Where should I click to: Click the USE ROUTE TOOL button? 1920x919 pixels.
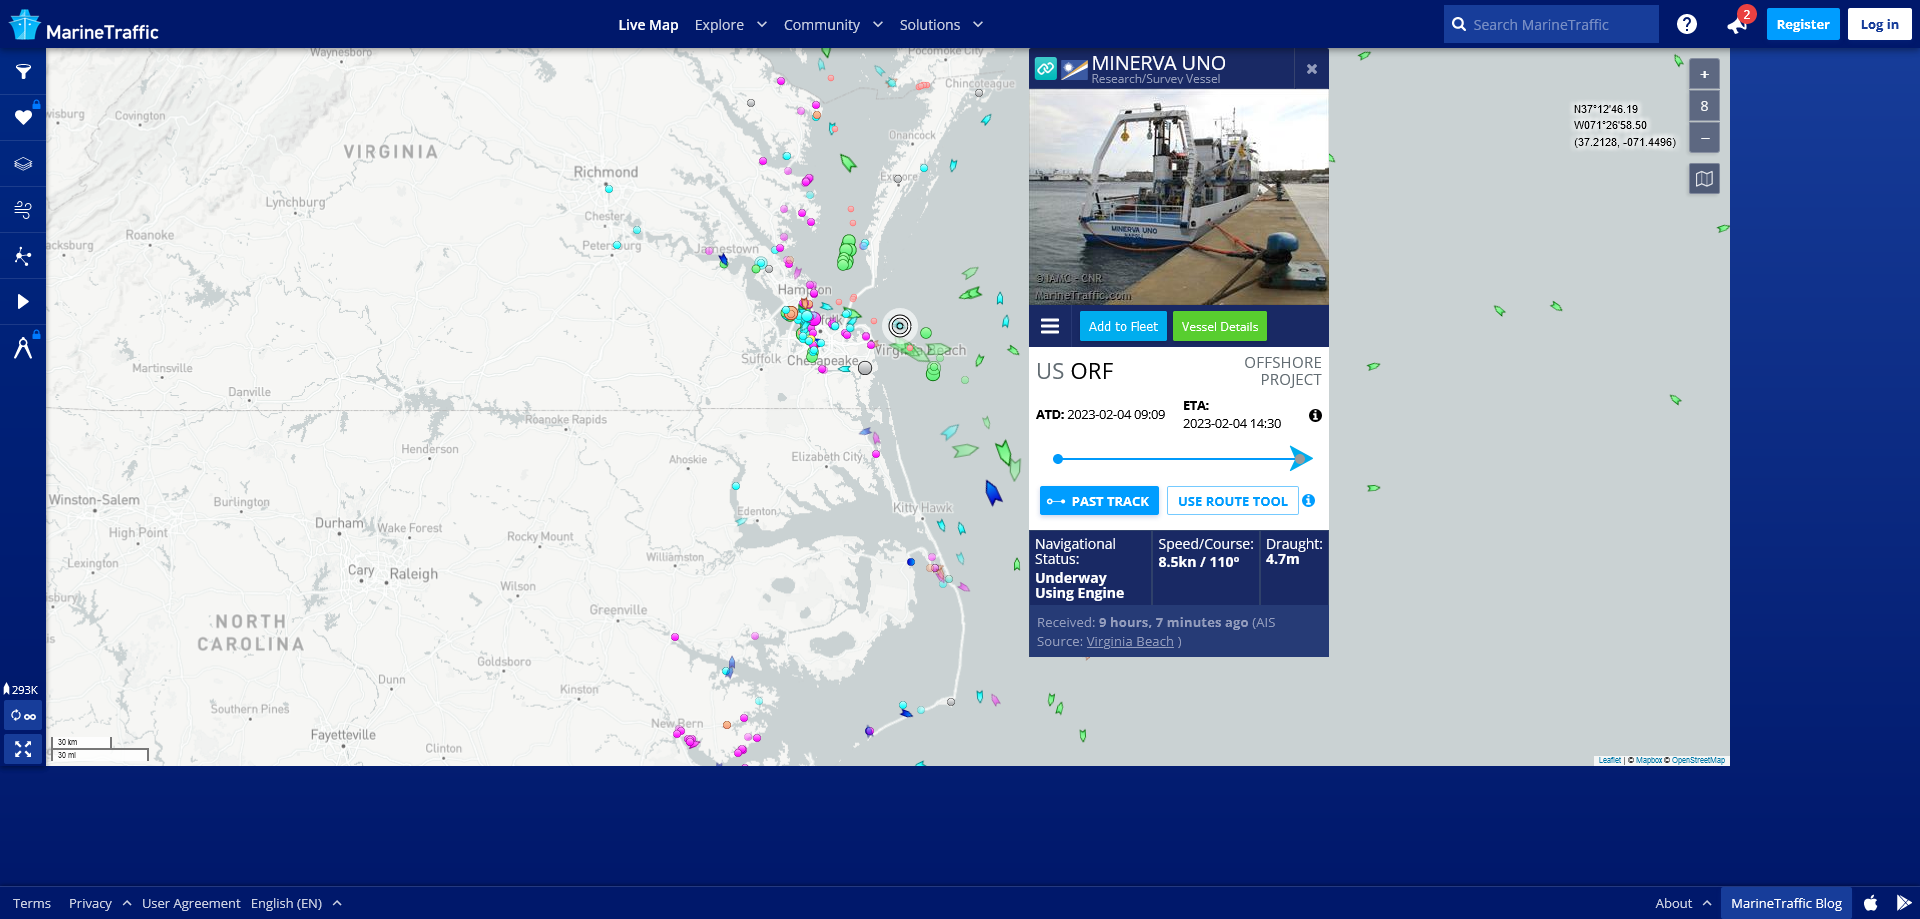coord(1232,501)
